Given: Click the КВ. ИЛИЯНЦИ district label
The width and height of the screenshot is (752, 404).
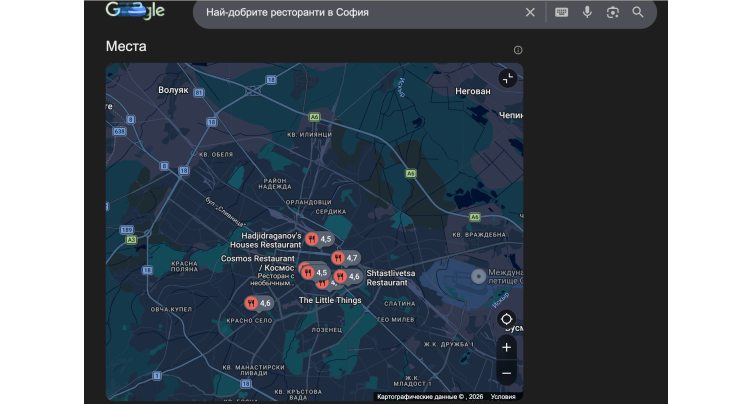Looking at the screenshot, I should click(x=309, y=135).
